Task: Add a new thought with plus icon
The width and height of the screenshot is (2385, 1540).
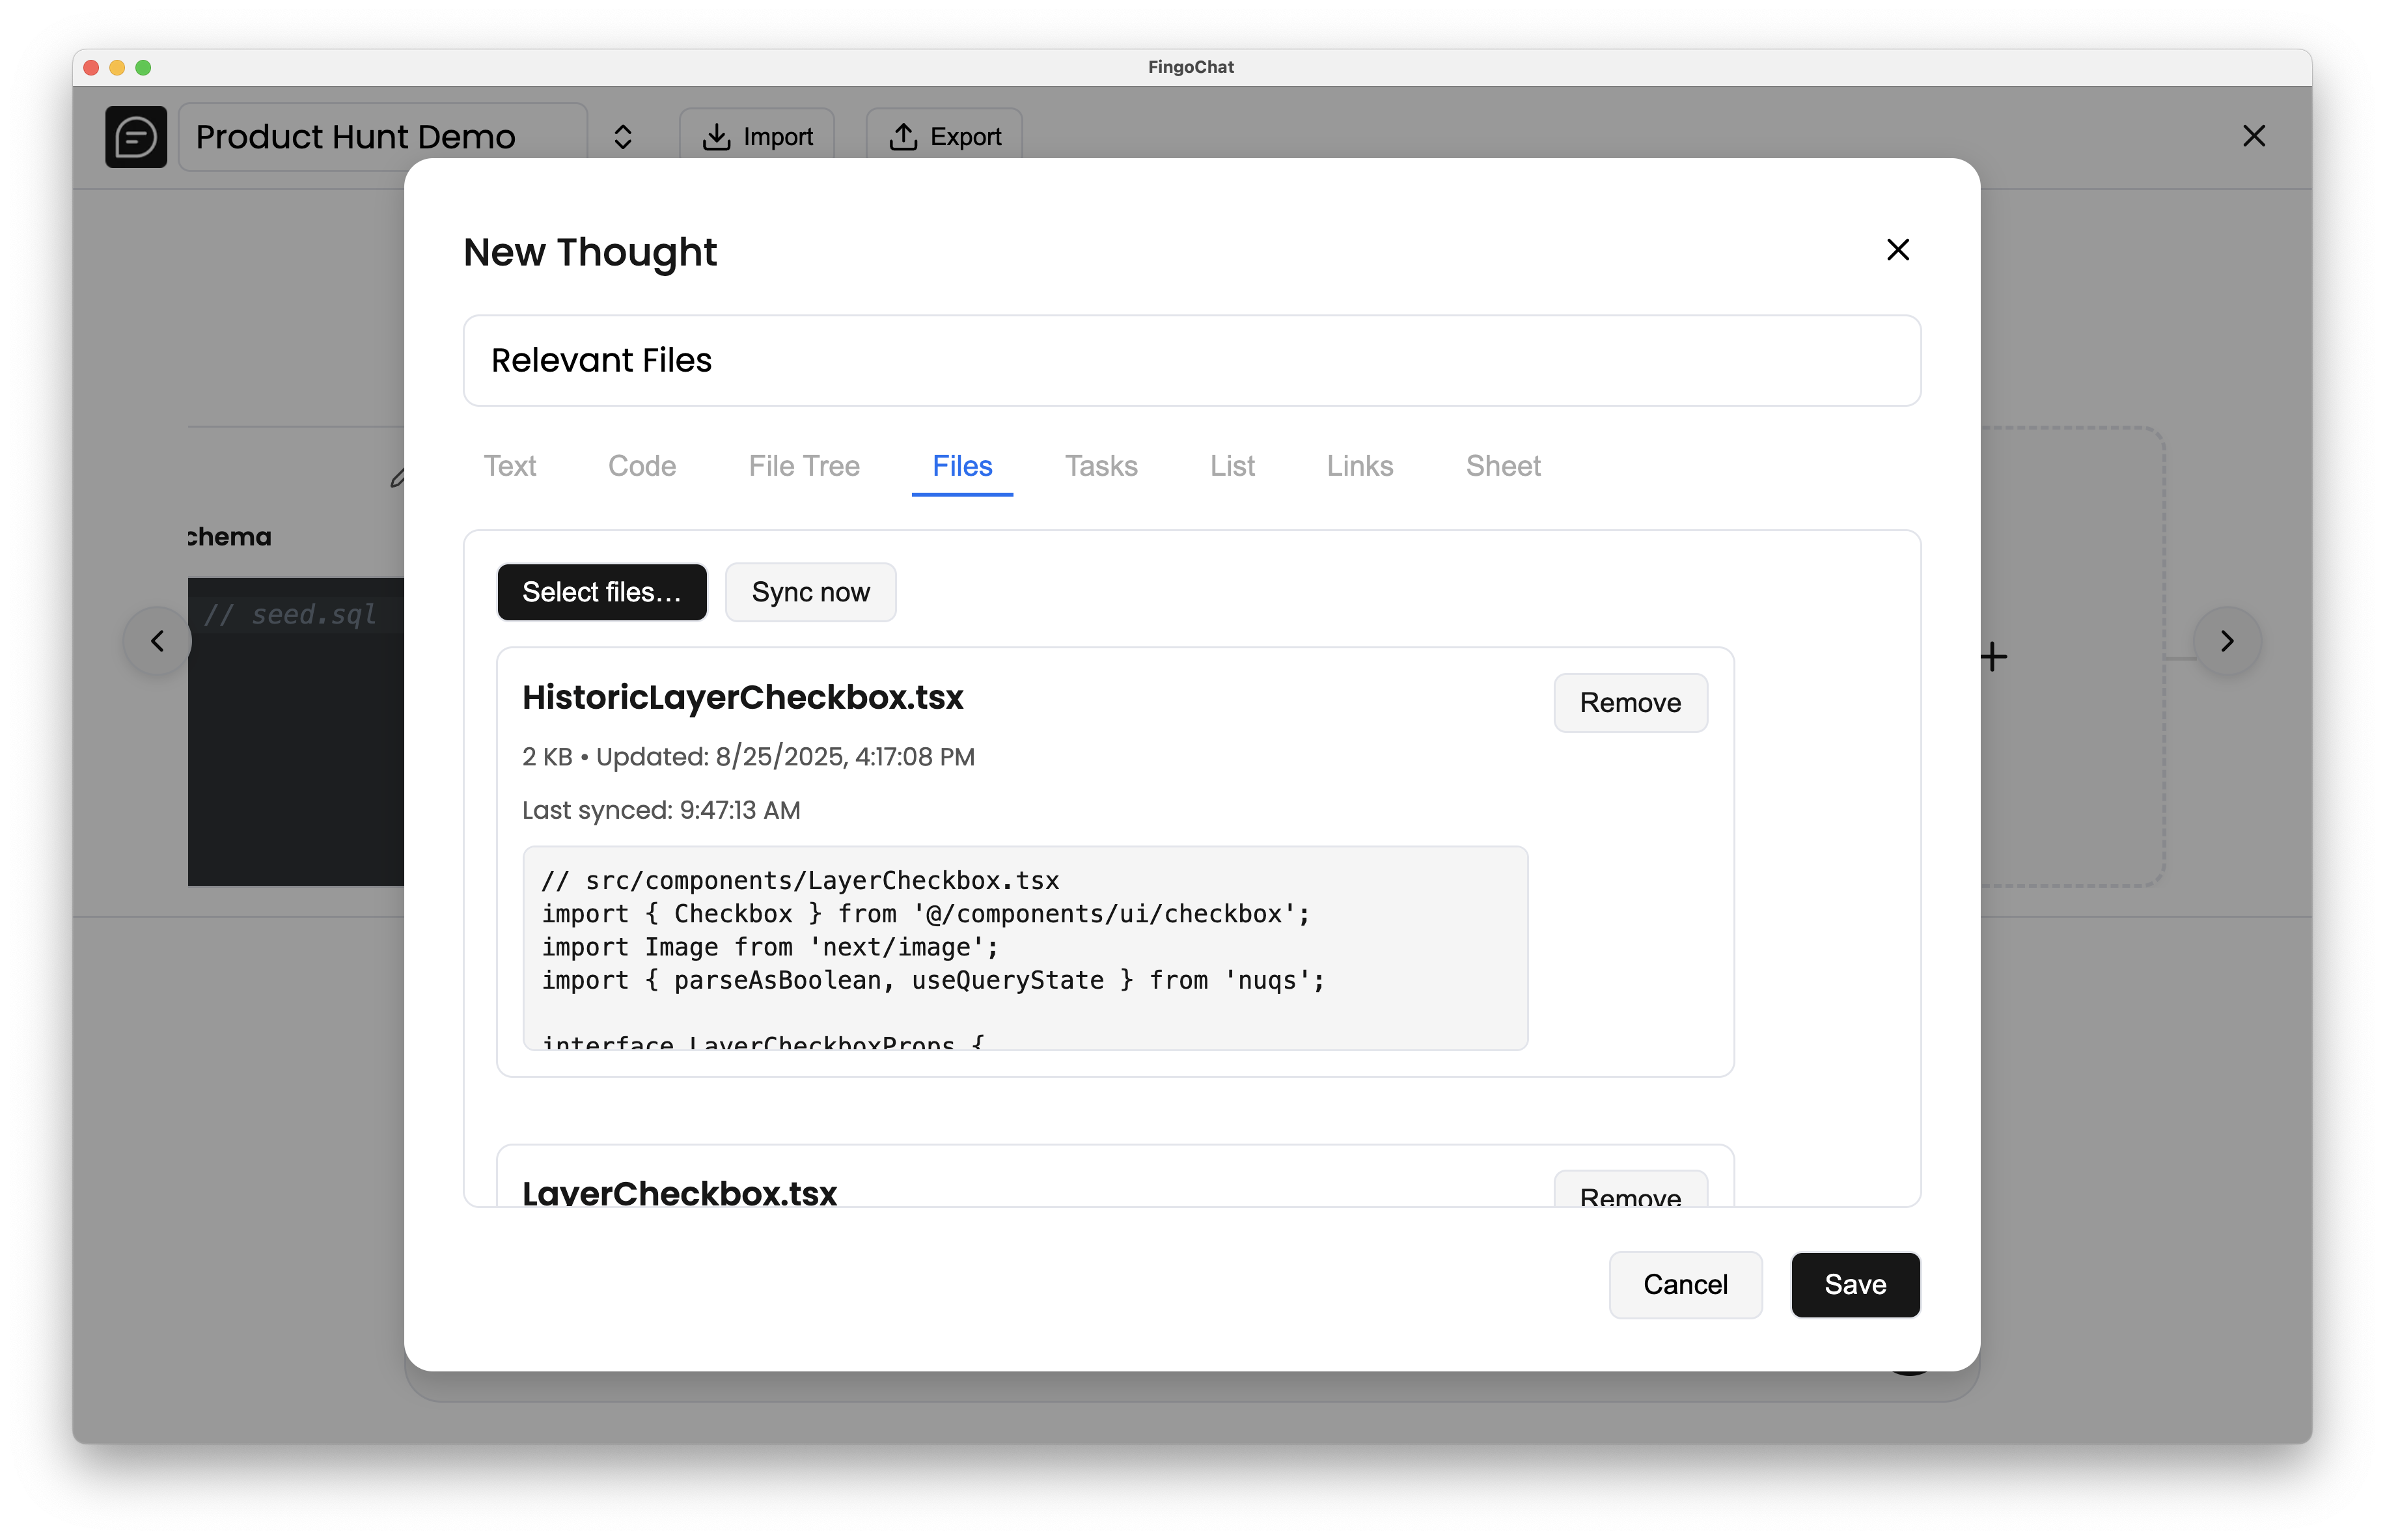Action: [x=1993, y=656]
